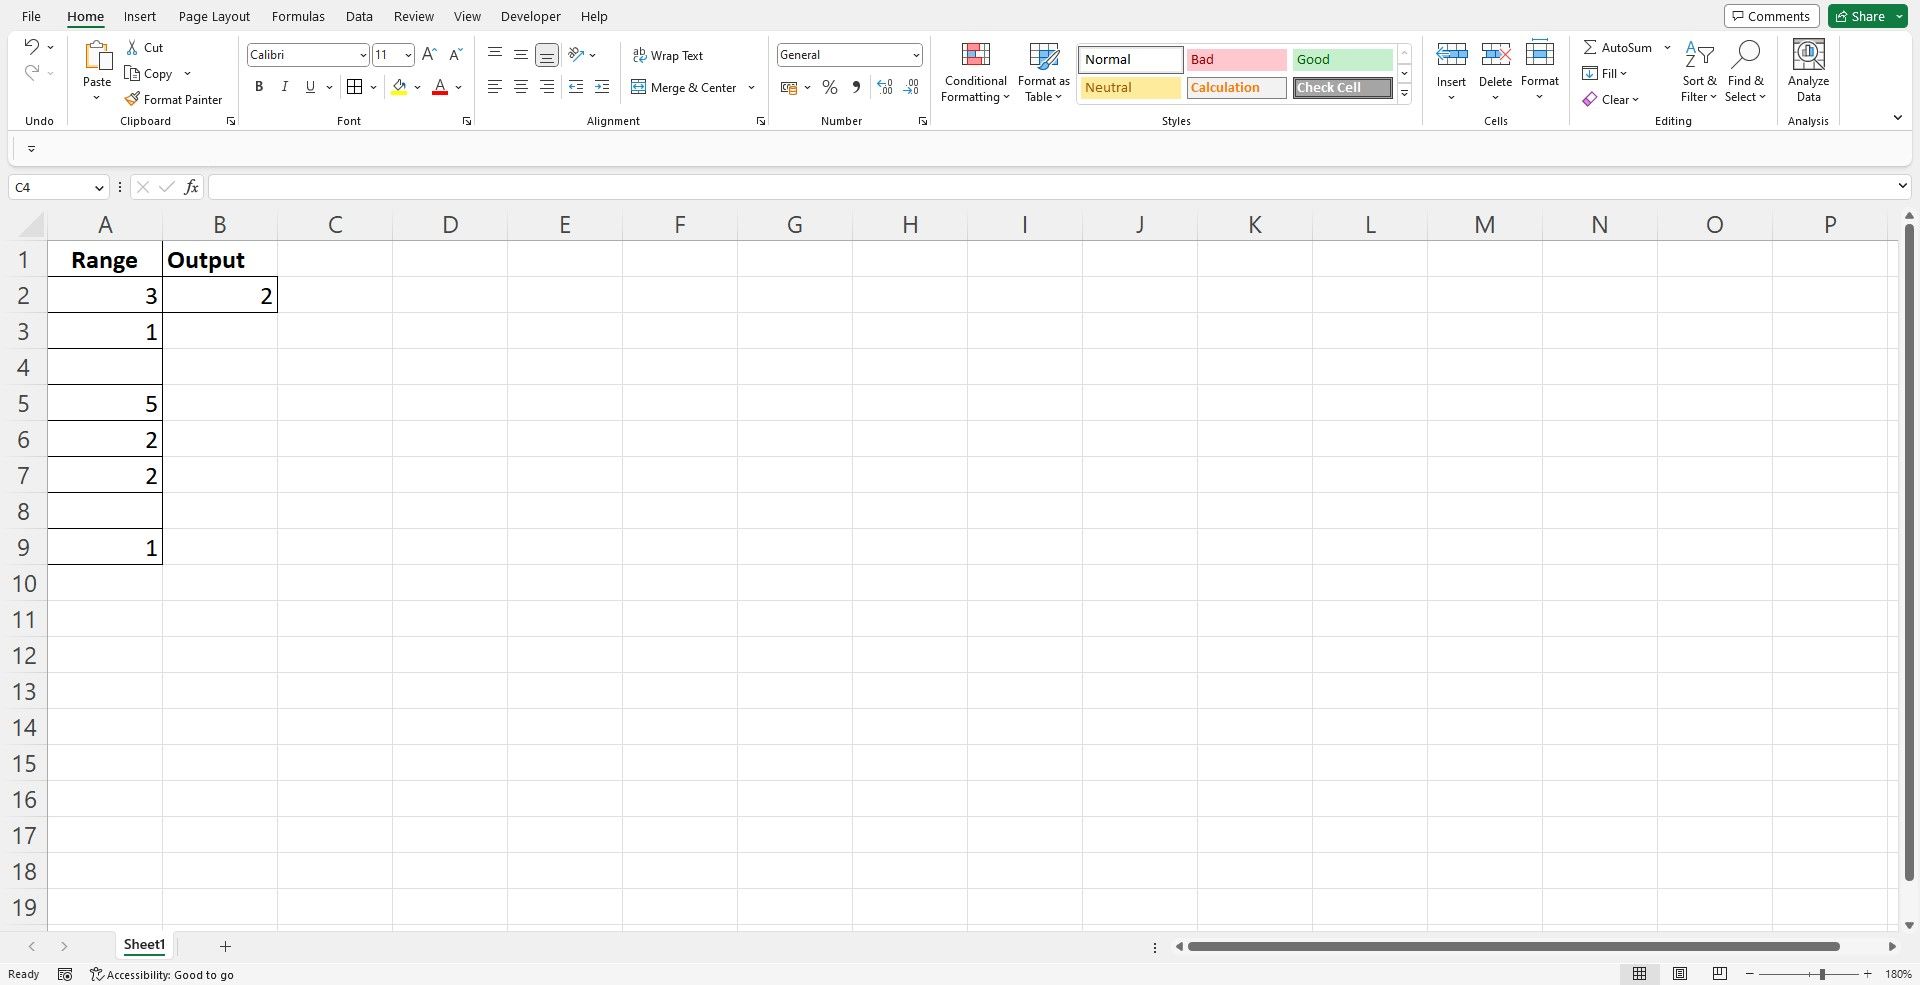Switch to the Formulas ribbon tab
The height and width of the screenshot is (985, 1920).
click(x=297, y=16)
